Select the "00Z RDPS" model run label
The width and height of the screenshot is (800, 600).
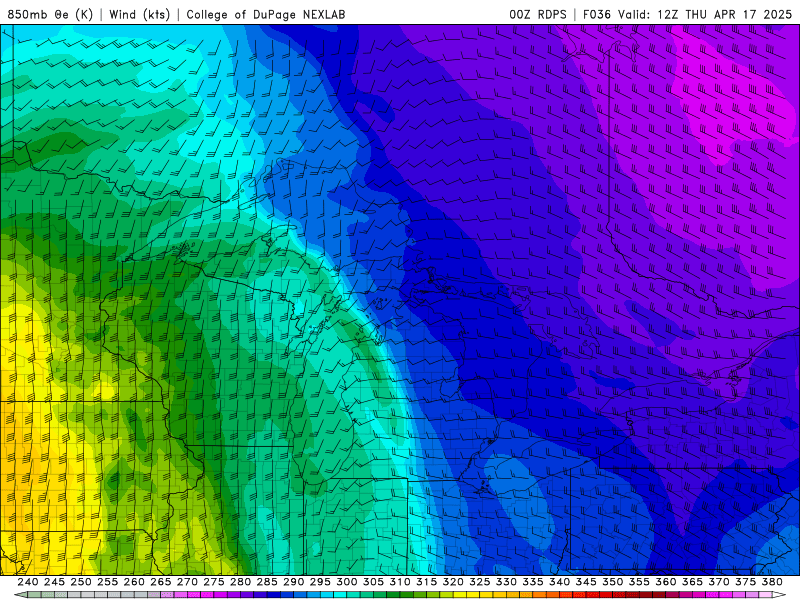538,14
